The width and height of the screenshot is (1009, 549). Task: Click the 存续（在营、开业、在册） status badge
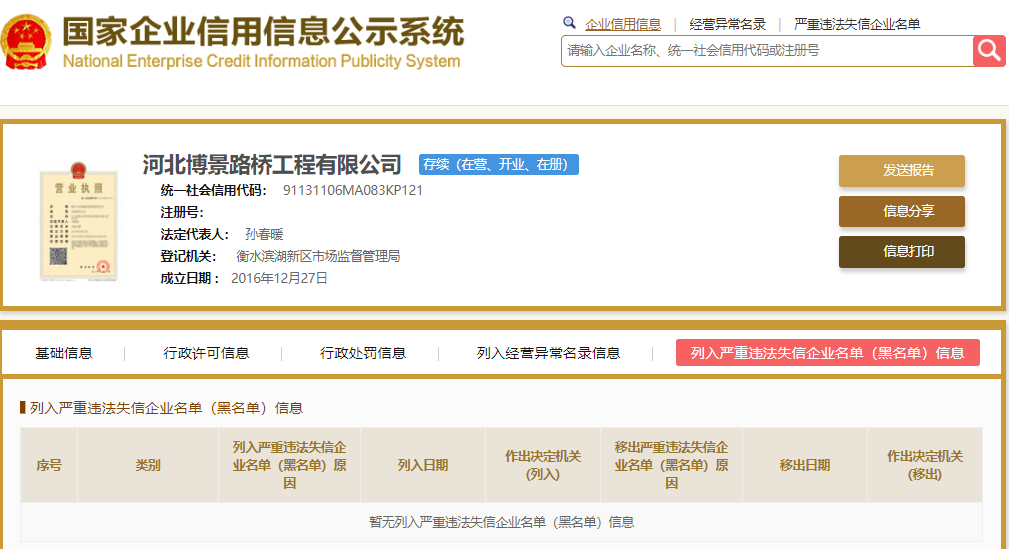pos(499,164)
